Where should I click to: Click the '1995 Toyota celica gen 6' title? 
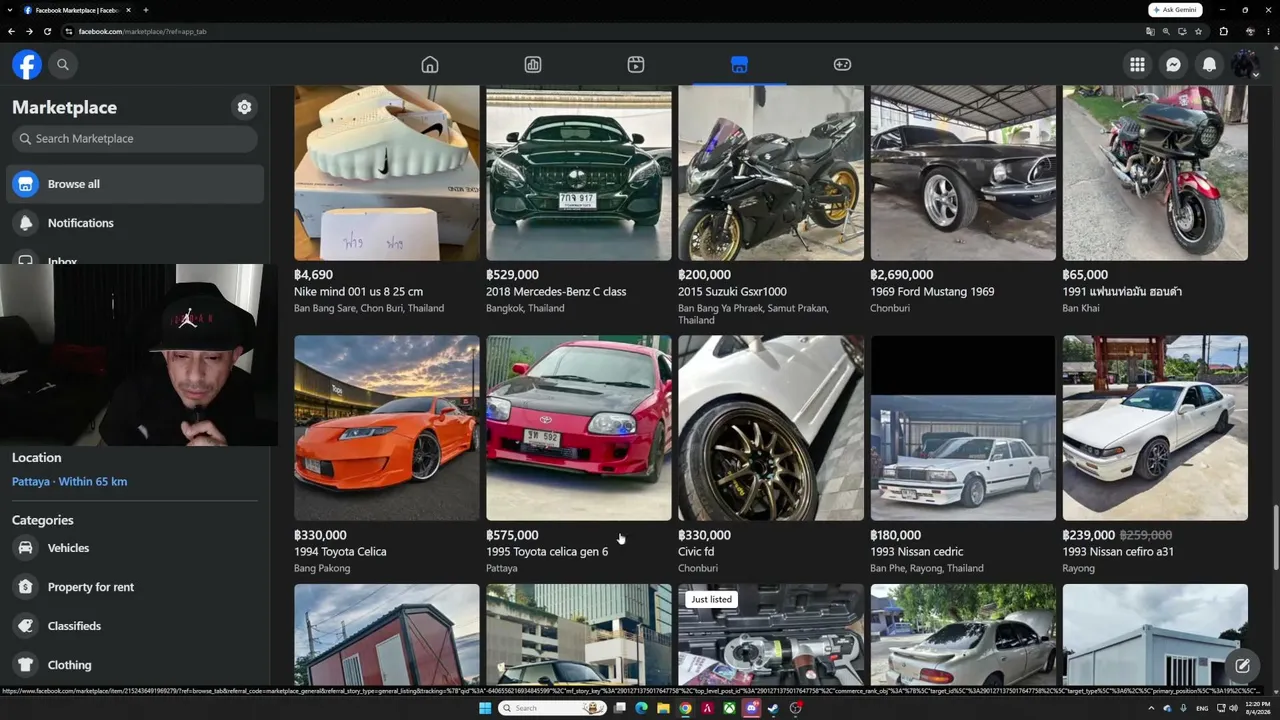click(x=547, y=552)
